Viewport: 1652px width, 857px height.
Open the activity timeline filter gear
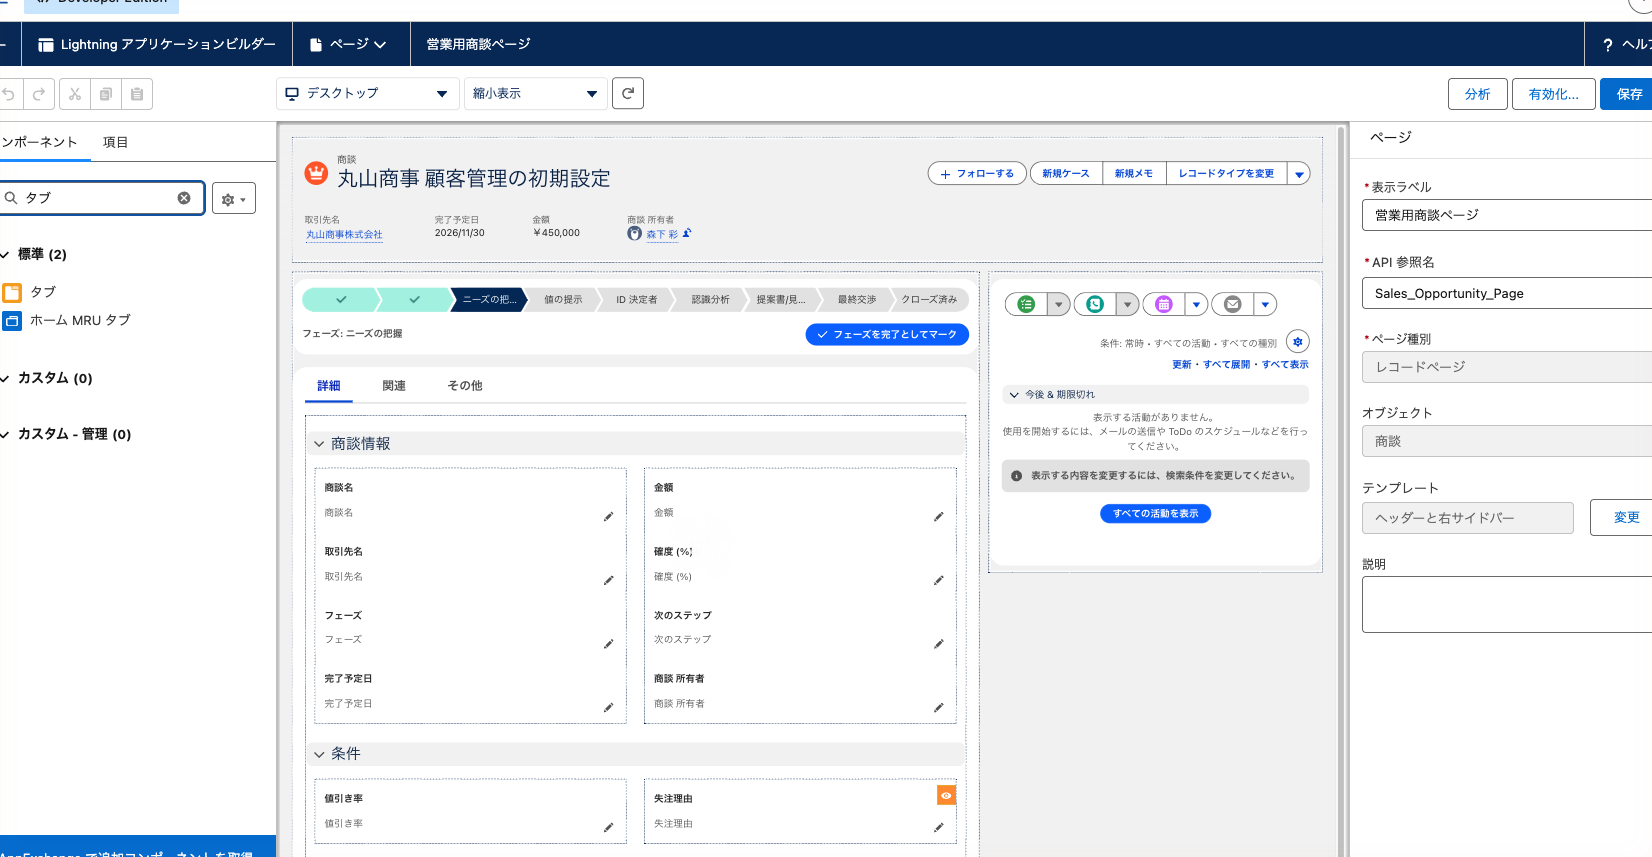click(1298, 341)
